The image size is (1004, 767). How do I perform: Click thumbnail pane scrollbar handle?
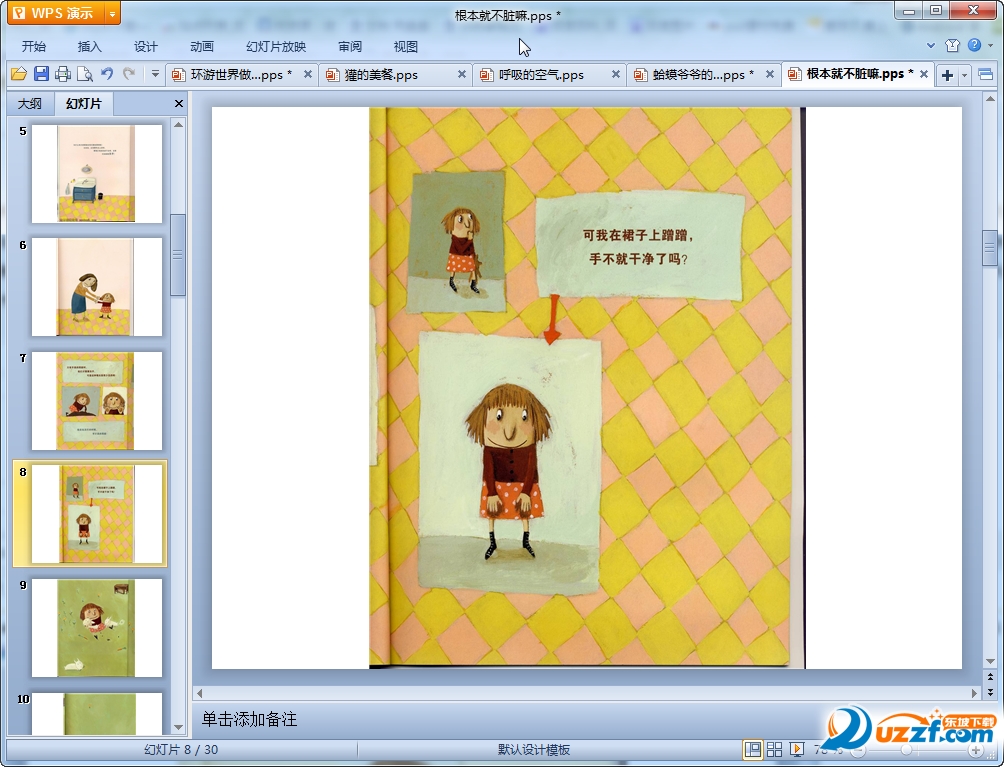click(178, 255)
